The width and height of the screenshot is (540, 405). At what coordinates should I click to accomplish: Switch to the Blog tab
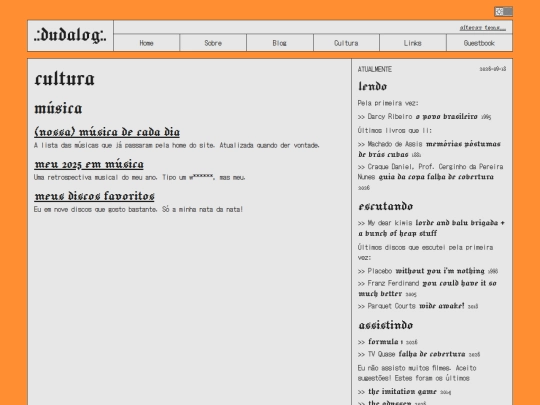point(280,43)
